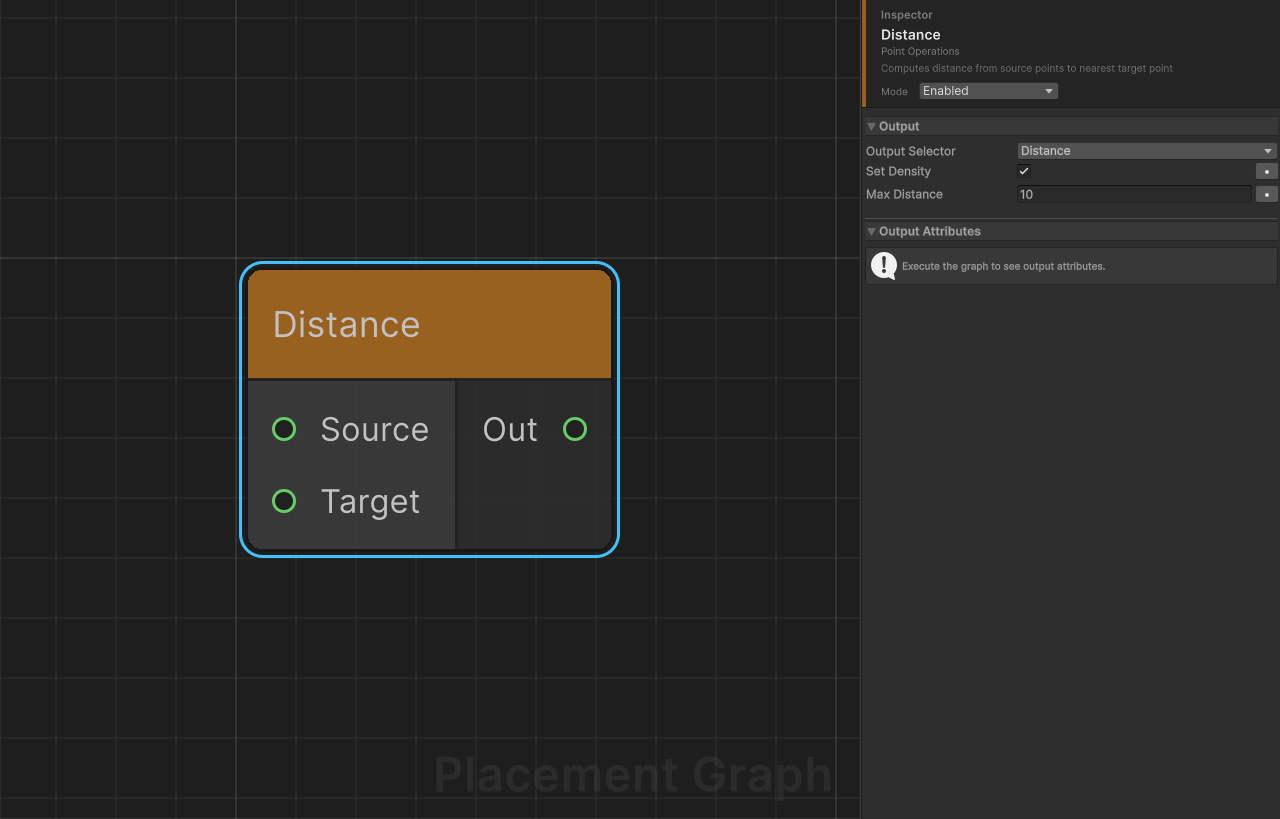Click the 'Execute the graph' message text

point(1003,267)
